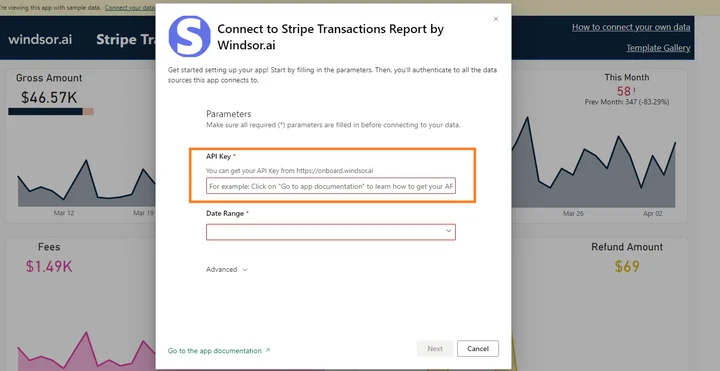This screenshot has height=371, width=720.
Task: Click the Gross Amount progress bar
Action: pos(51,112)
